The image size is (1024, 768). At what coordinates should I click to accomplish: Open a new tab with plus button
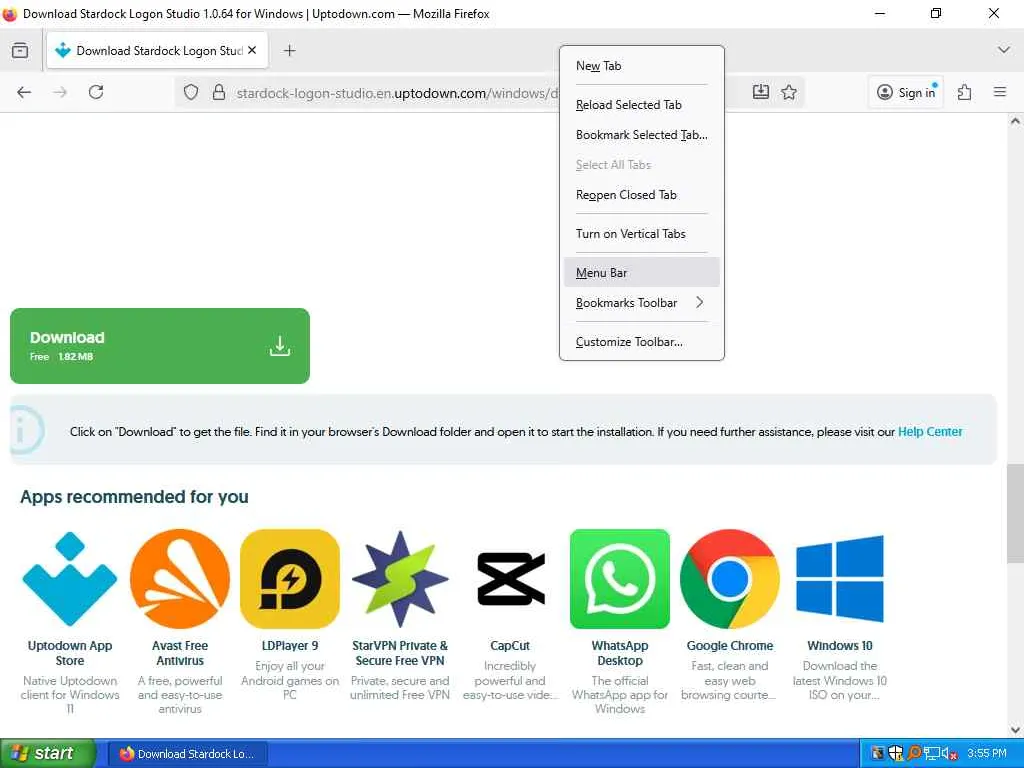pyautogui.click(x=289, y=50)
